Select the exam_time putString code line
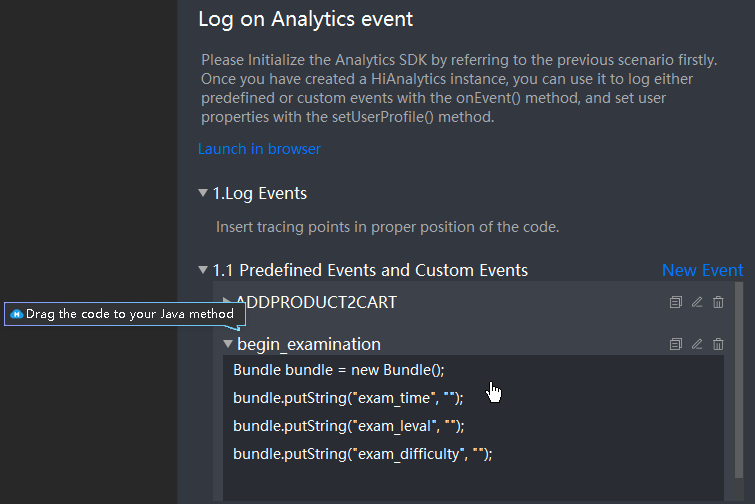The image size is (755, 504). pos(348,398)
